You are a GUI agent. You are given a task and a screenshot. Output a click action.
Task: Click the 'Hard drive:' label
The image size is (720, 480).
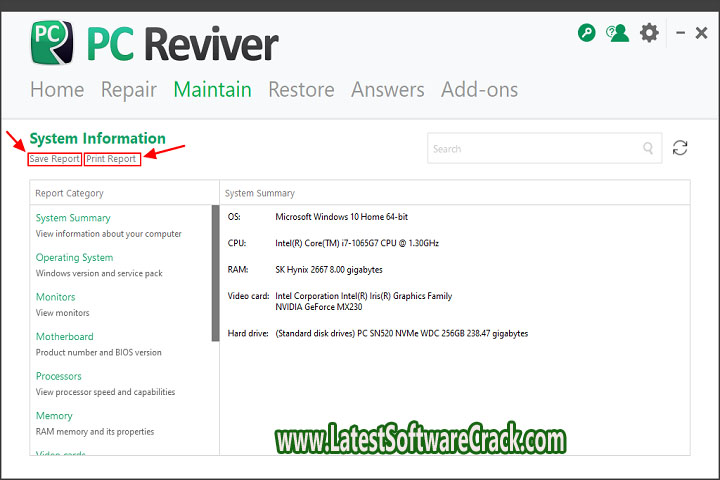pos(248,333)
